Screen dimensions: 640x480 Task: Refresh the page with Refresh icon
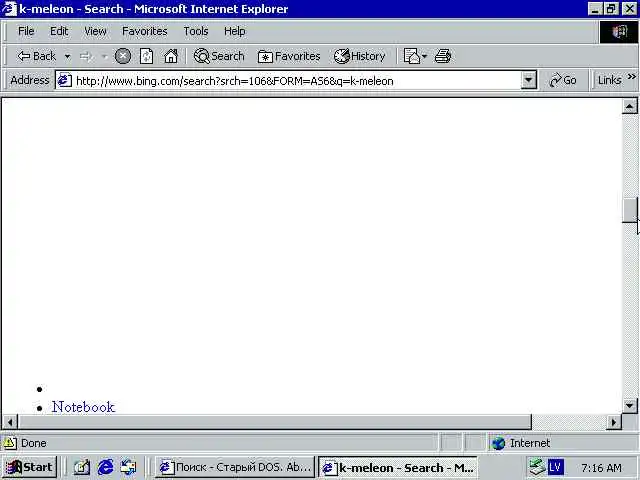147,56
